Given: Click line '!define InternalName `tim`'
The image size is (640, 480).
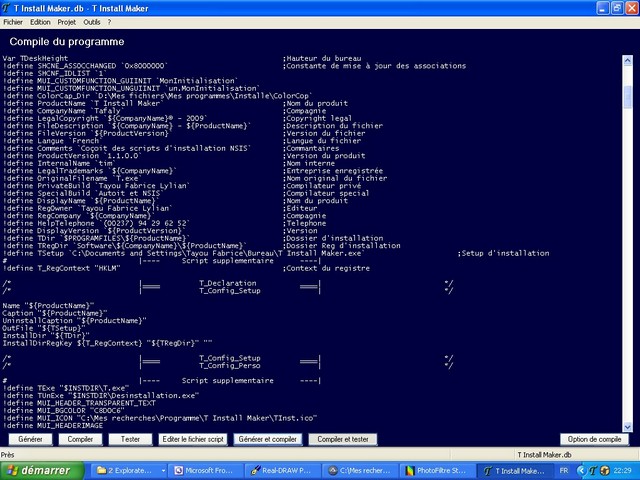Looking at the screenshot, I should [x=59, y=163].
